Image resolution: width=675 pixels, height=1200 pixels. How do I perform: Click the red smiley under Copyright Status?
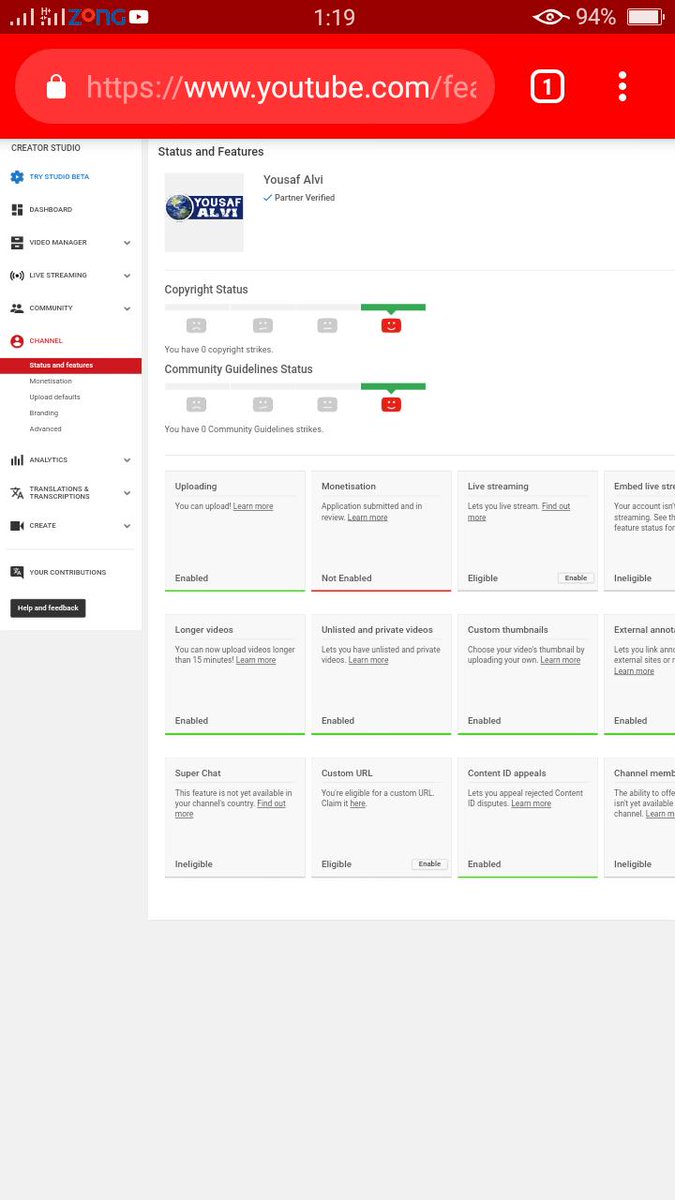391,325
